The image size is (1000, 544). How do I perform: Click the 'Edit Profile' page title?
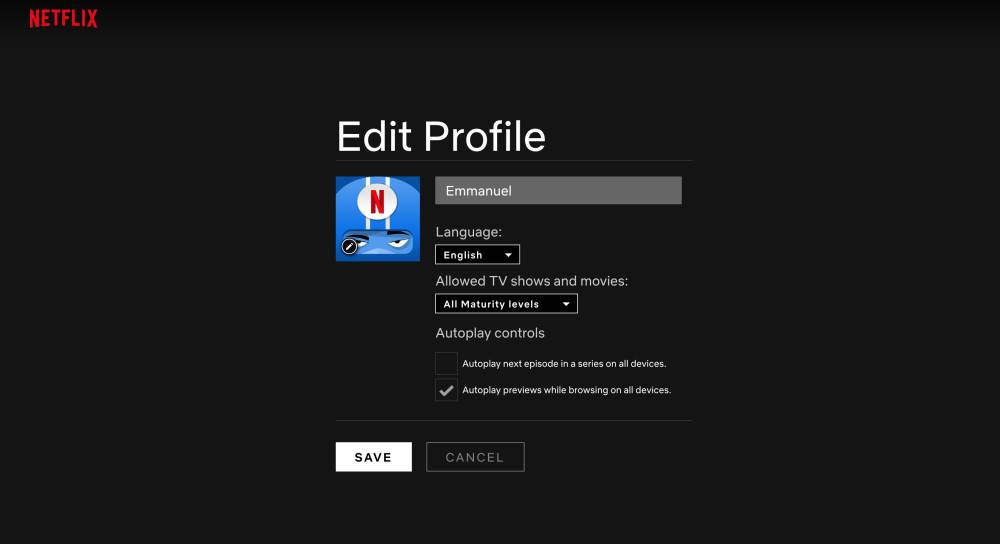[x=441, y=137]
